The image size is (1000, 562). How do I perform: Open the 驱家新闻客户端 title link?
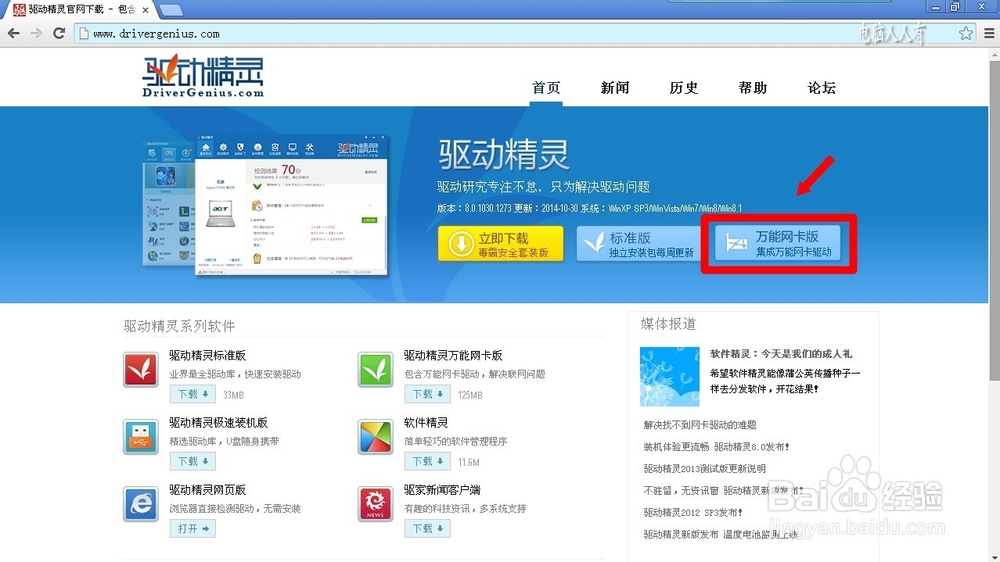coord(442,490)
